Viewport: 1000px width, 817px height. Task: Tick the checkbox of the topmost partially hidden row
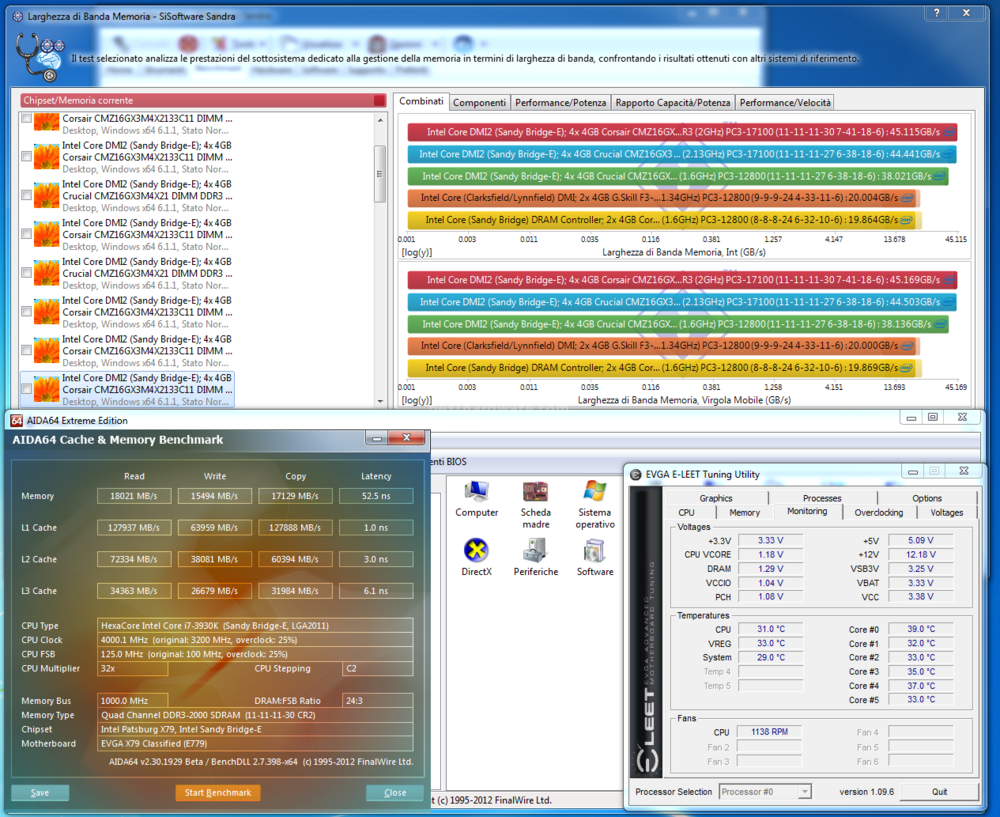click(x=26, y=118)
